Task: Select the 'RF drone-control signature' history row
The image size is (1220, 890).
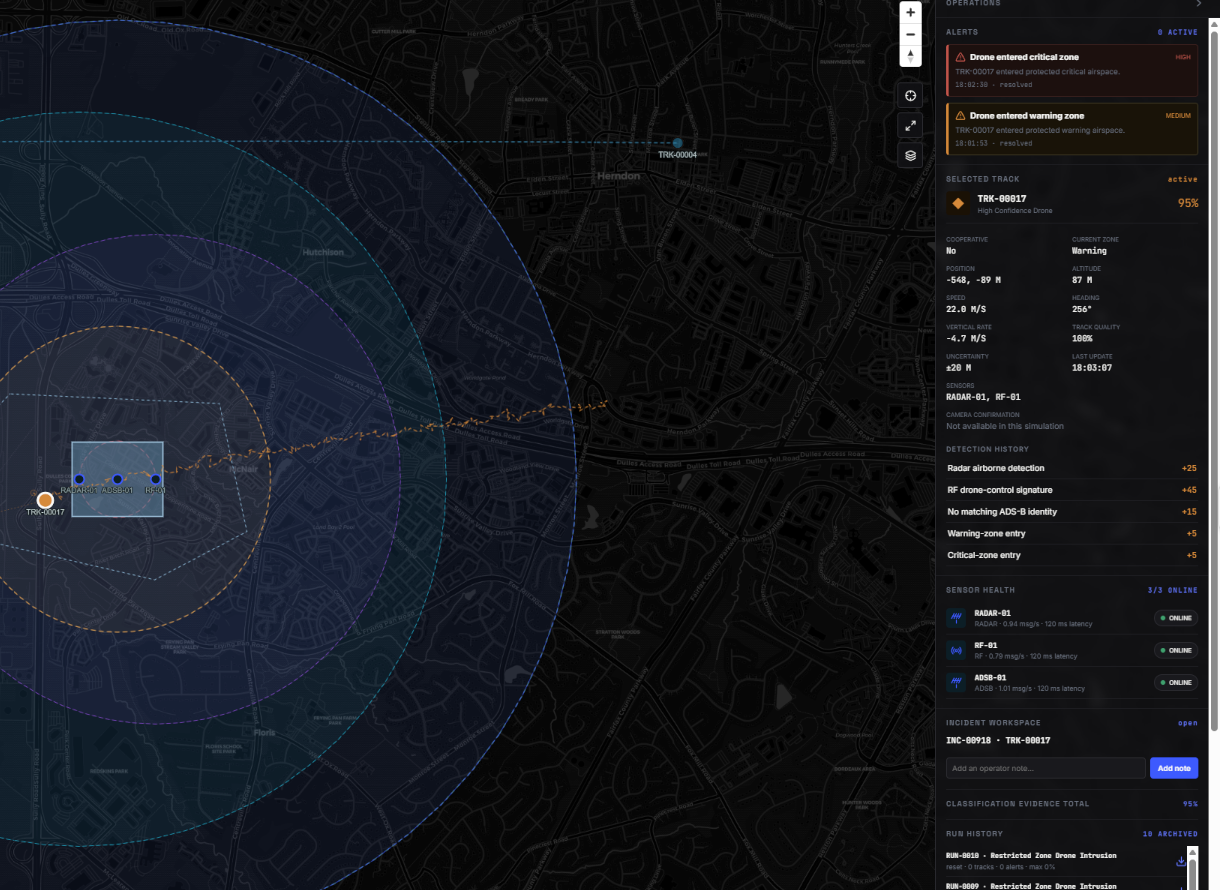Action: click(x=1072, y=490)
